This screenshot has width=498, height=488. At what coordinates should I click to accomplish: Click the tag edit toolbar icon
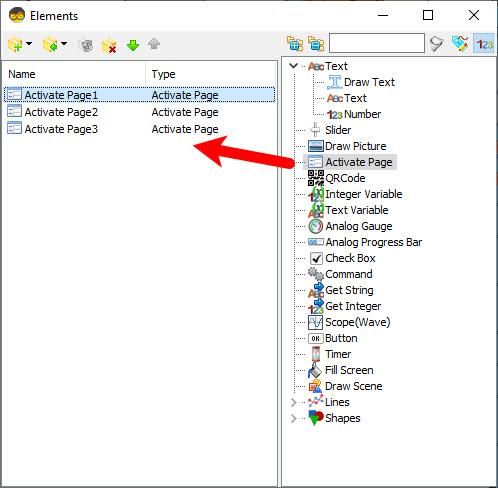[460, 44]
